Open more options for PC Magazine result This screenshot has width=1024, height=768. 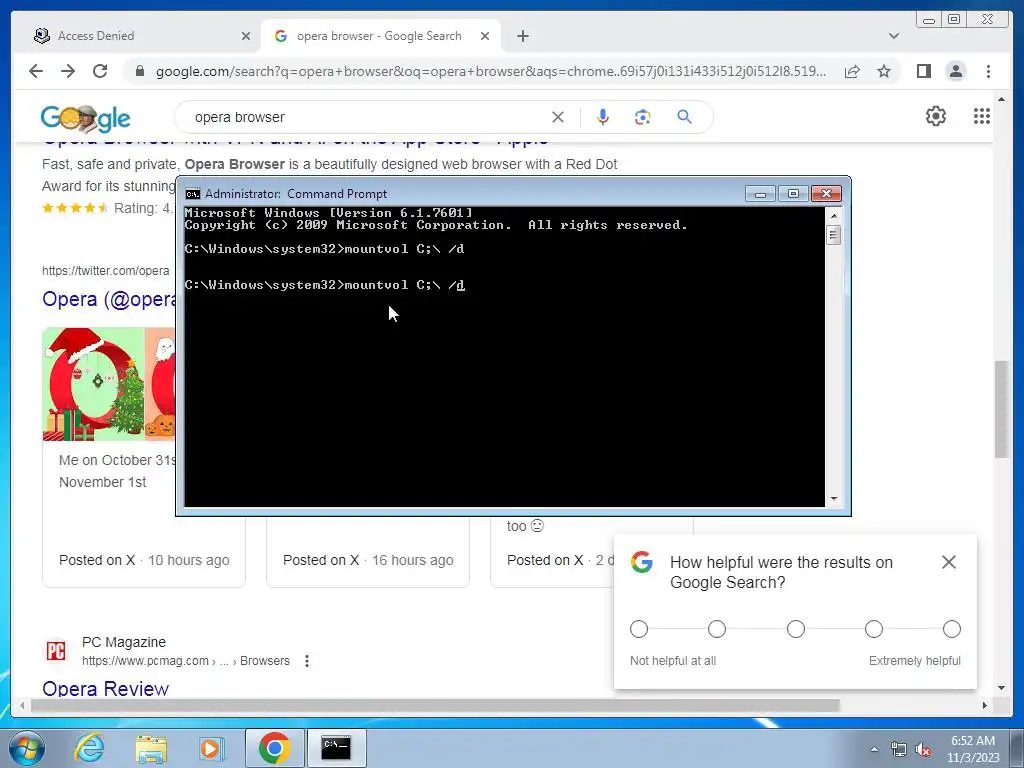pos(307,661)
